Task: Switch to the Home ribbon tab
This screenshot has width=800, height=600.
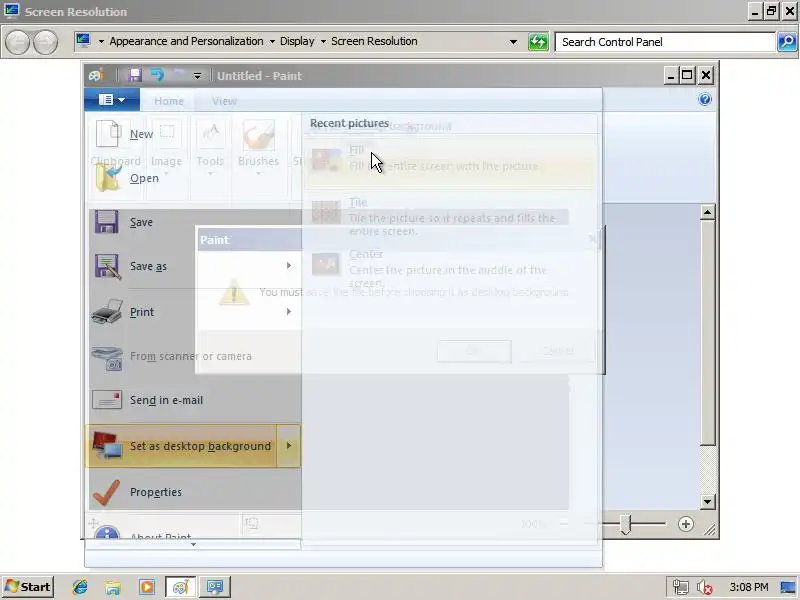Action: pos(169,101)
